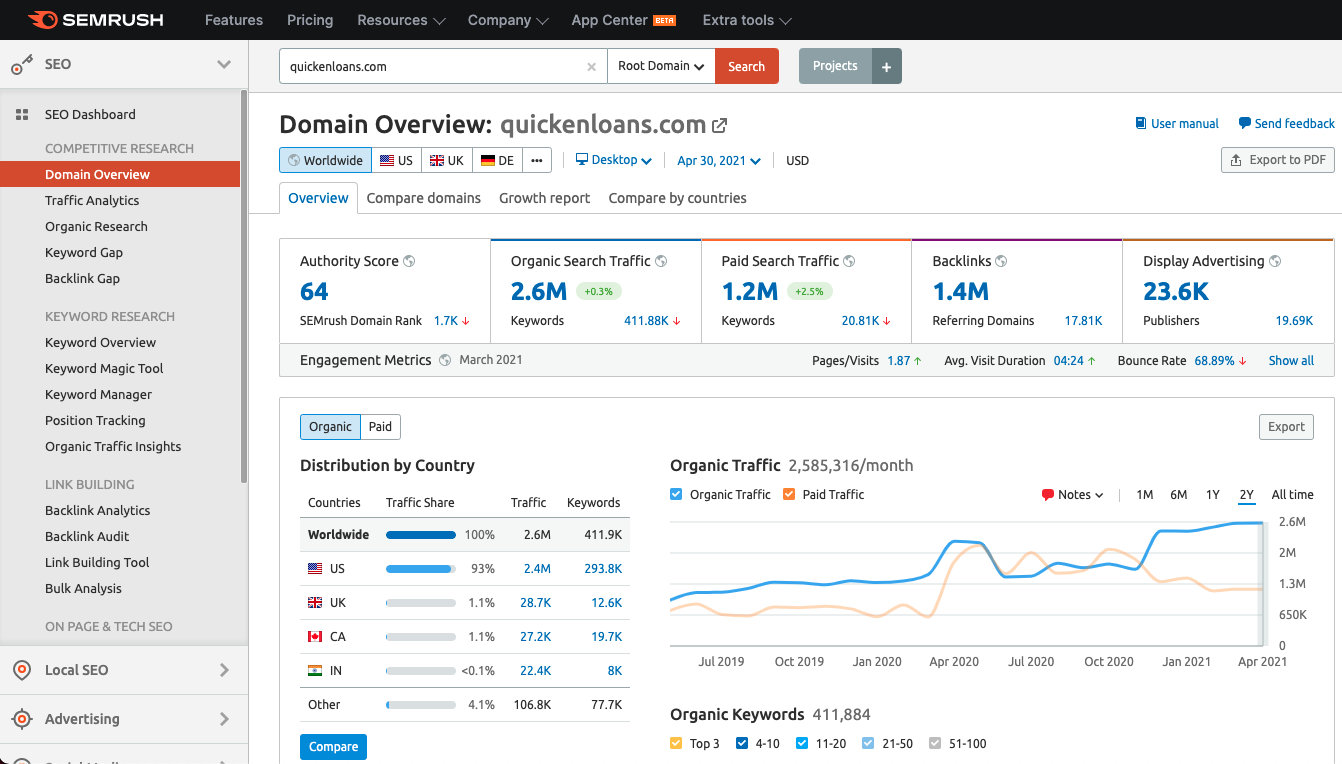Viewport: 1342px width, 764px height.
Task: Click the chart Export button
Action: [x=1286, y=427]
